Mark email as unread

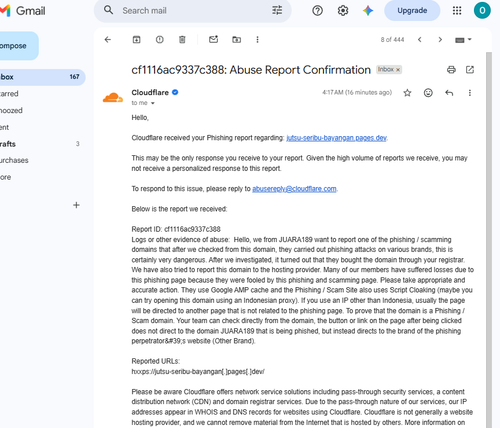pos(213,39)
